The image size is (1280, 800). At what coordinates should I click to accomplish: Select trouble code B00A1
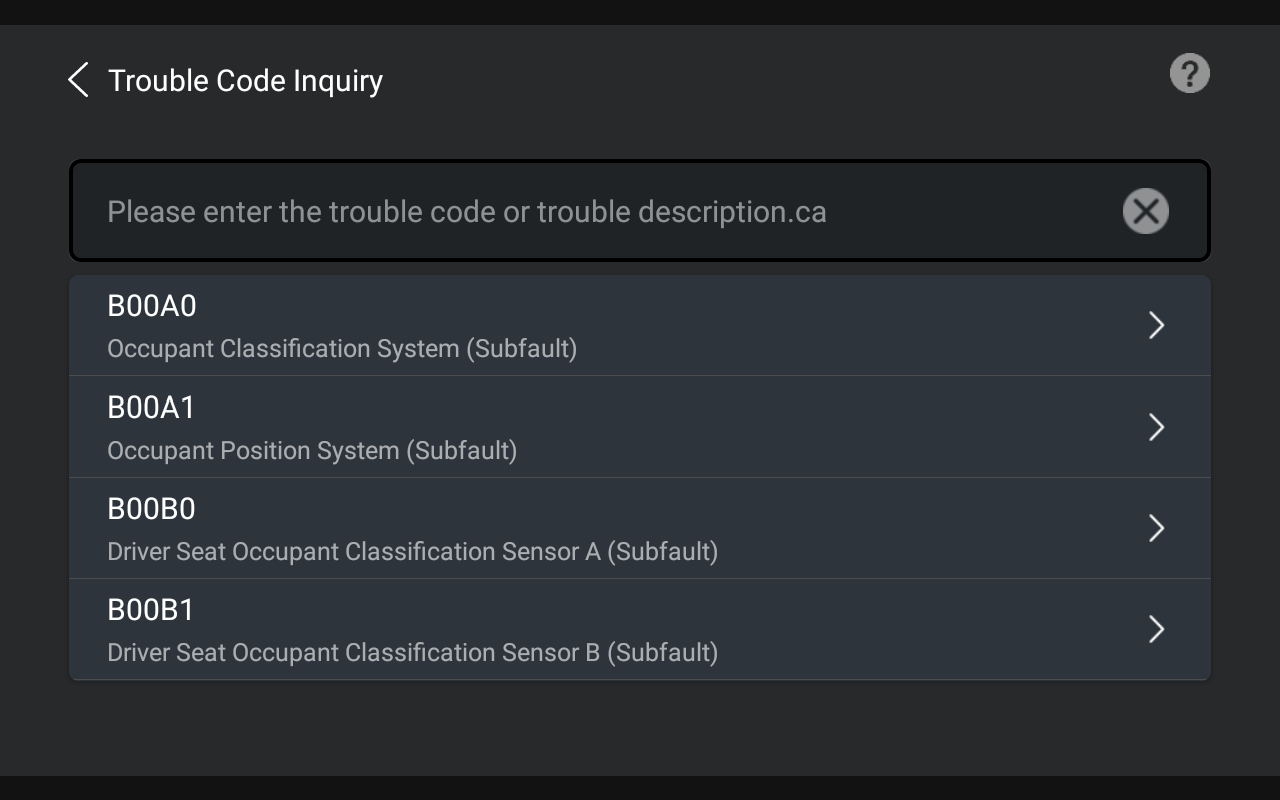(x=151, y=407)
